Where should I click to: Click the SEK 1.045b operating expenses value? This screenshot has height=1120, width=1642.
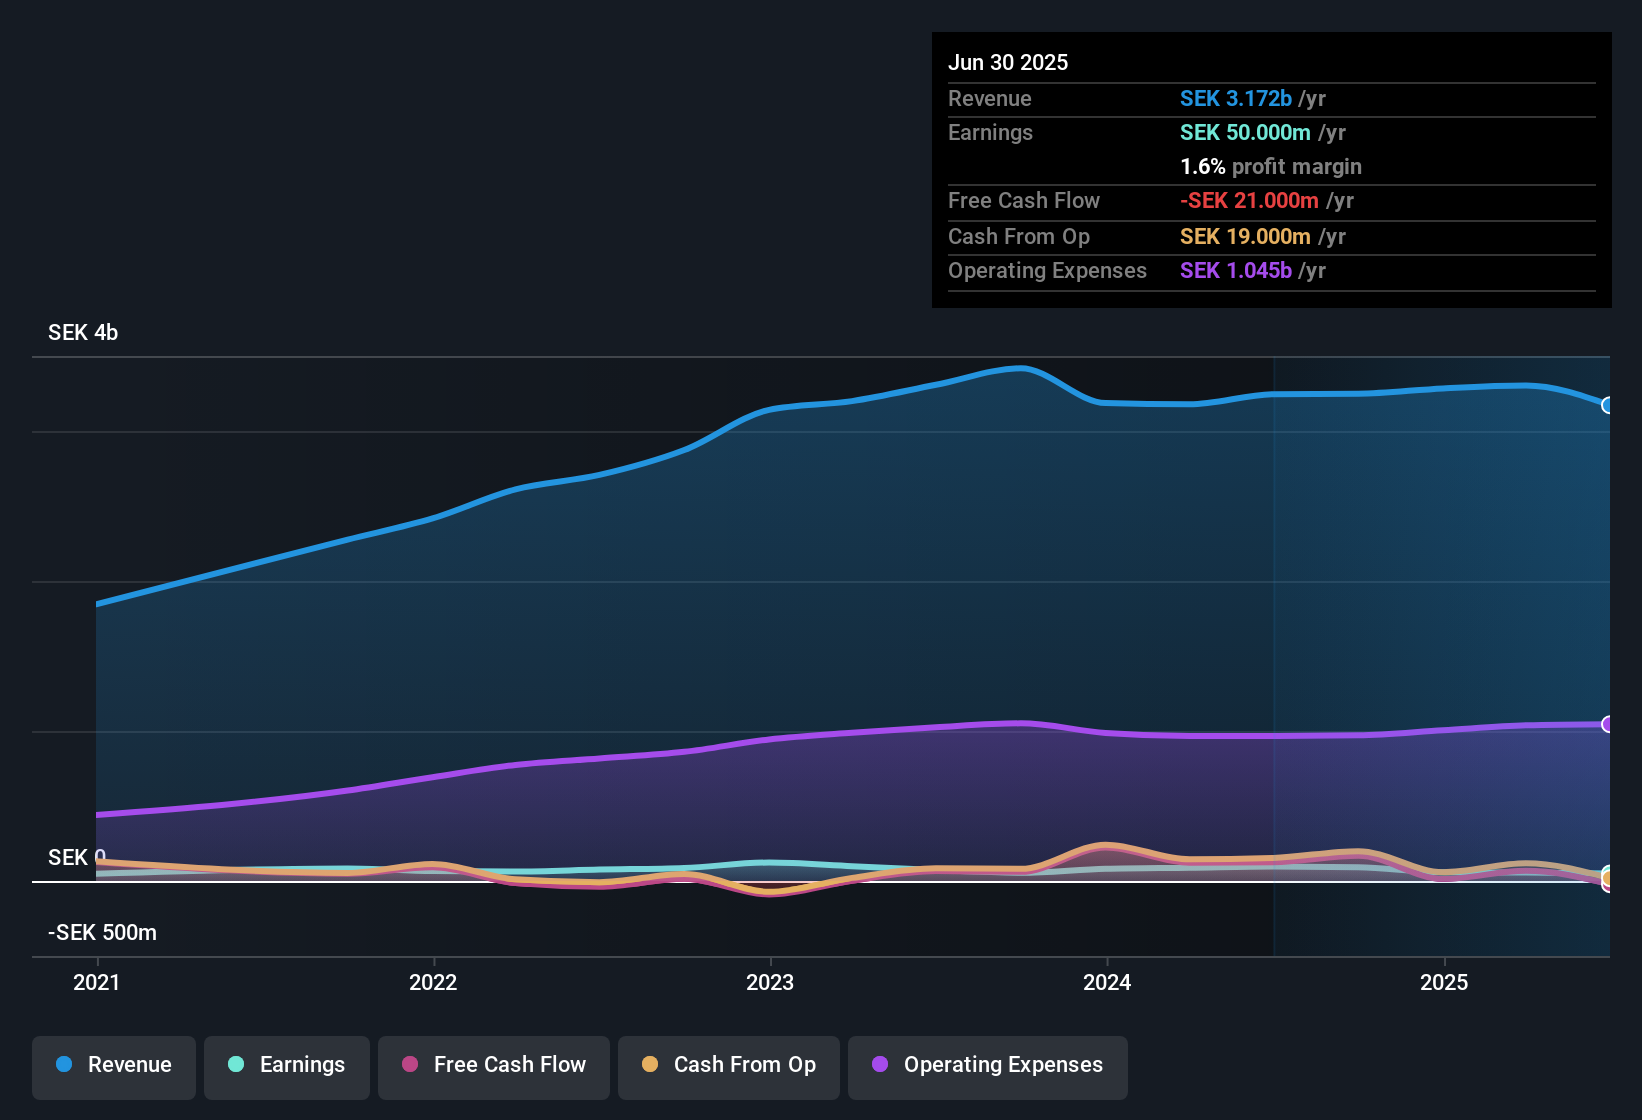click(x=1236, y=270)
